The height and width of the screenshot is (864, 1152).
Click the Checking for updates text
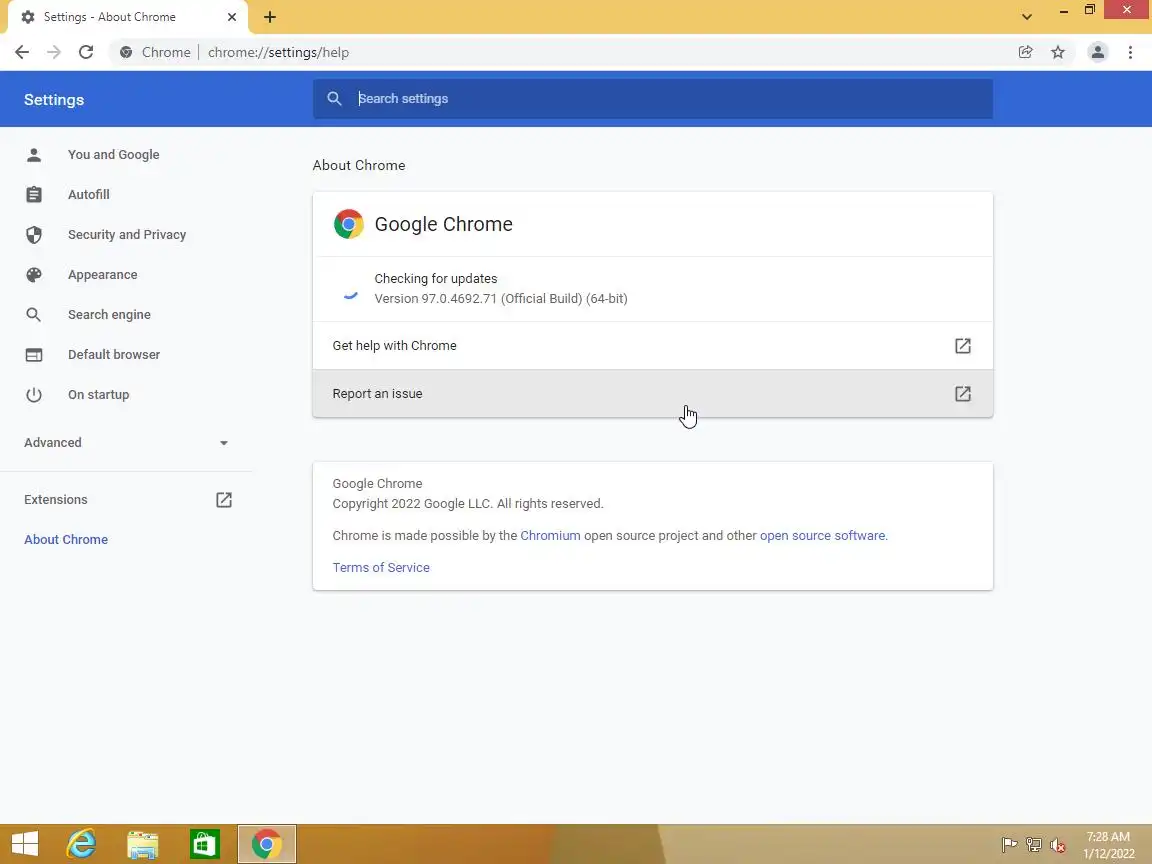pyautogui.click(x=436, y=278)
